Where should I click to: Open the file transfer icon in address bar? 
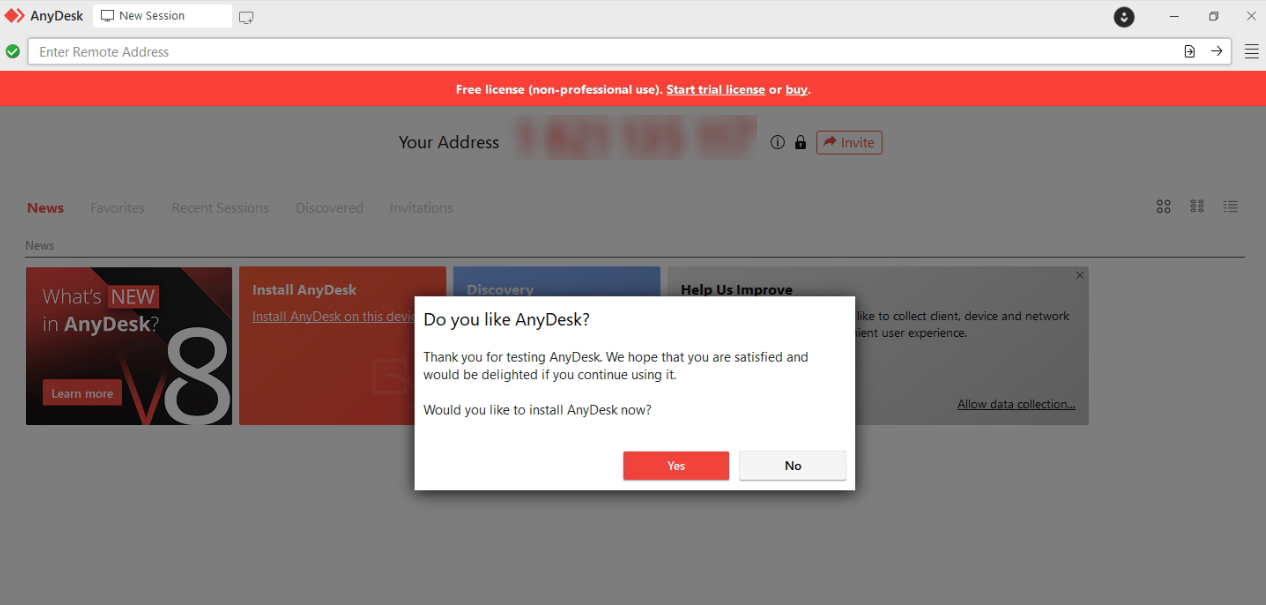pyautogui.click(x=1189, y=52)
